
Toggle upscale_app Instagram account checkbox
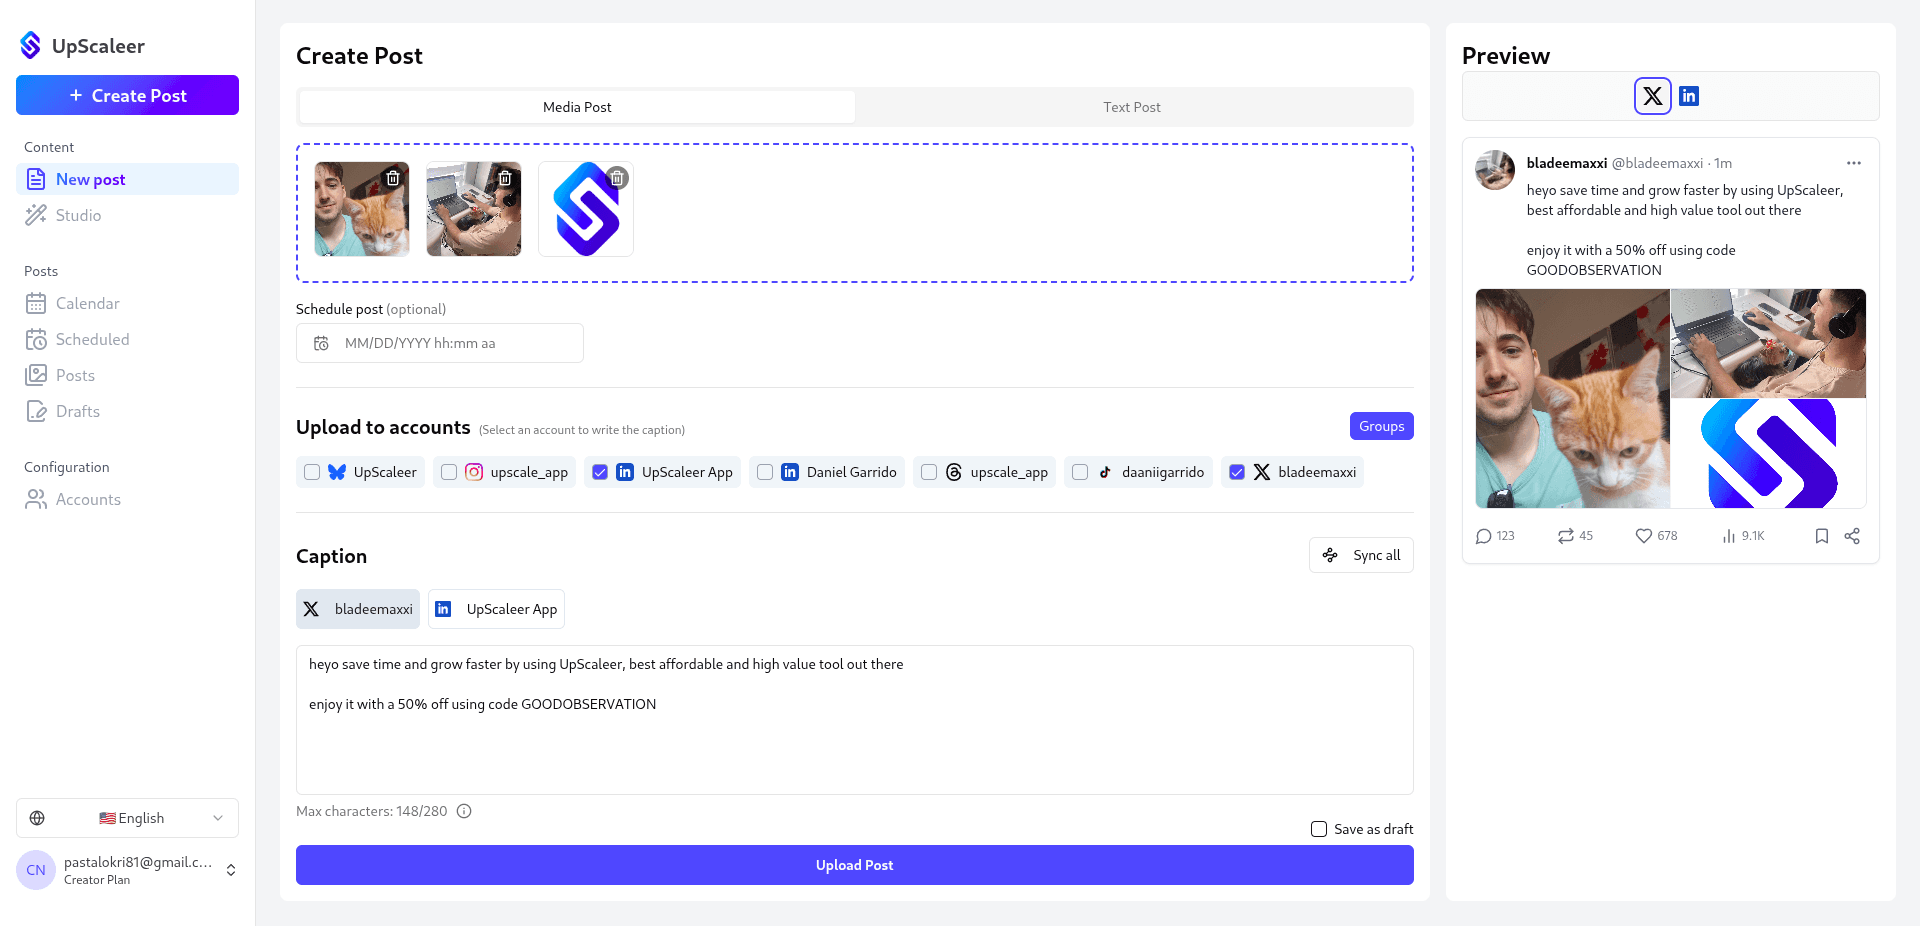tap(449, 472)
